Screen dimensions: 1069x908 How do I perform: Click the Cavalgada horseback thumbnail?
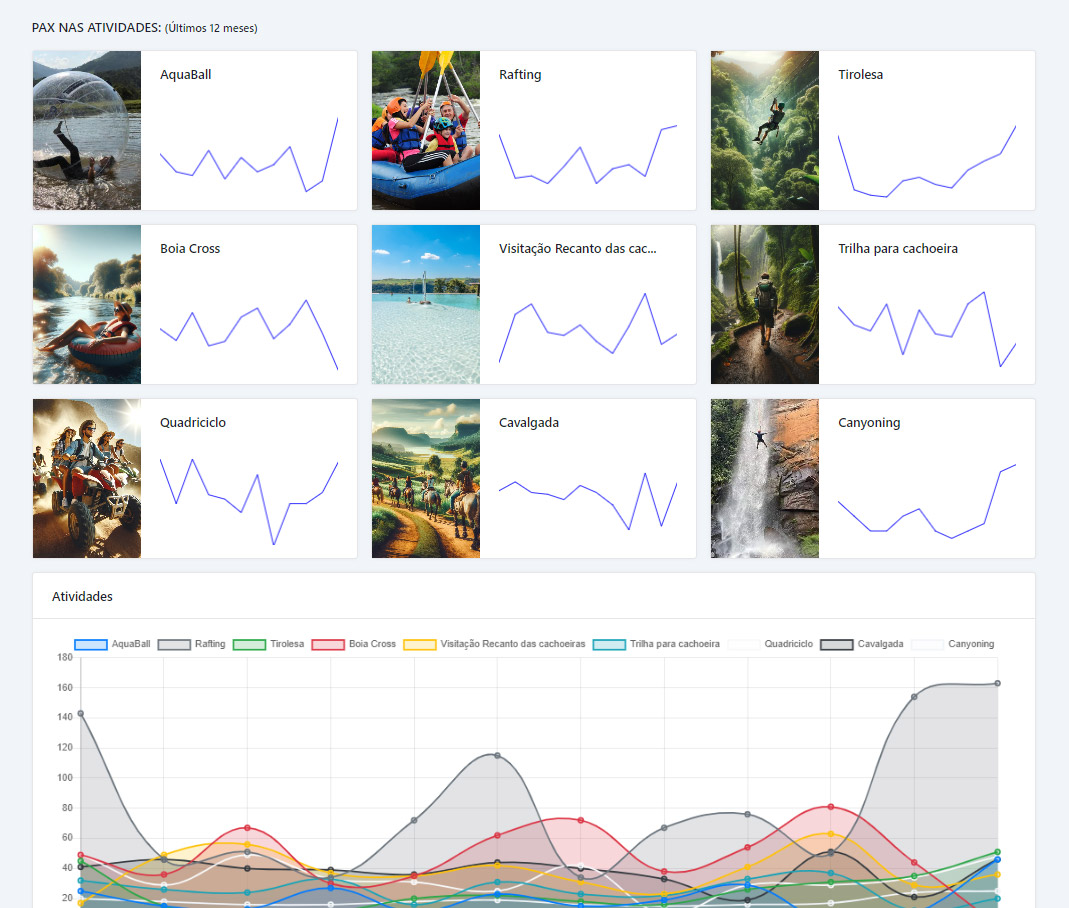425,478
